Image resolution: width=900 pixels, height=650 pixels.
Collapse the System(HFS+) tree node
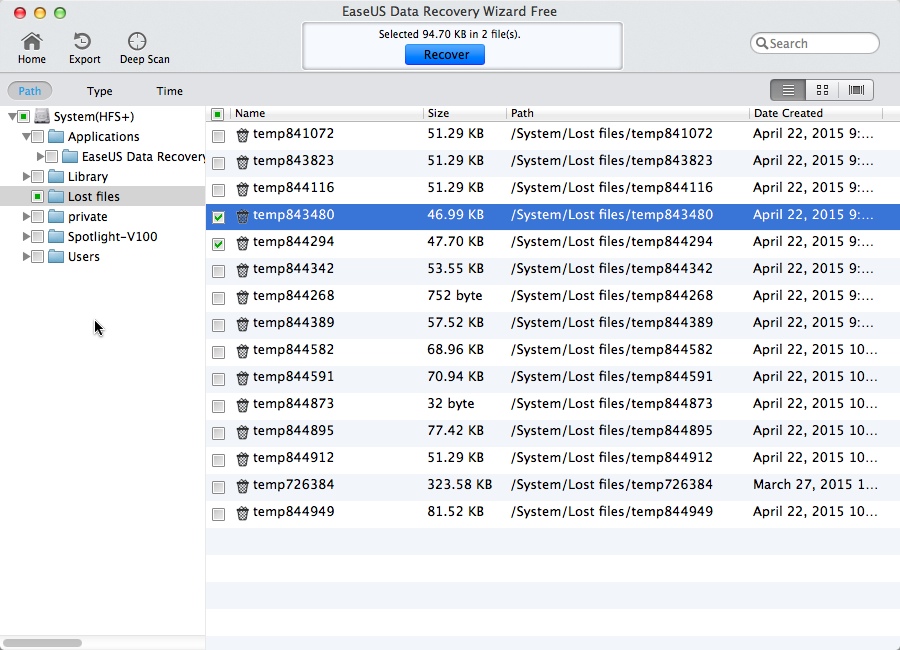pyautogui.click(x=12, y=117)
